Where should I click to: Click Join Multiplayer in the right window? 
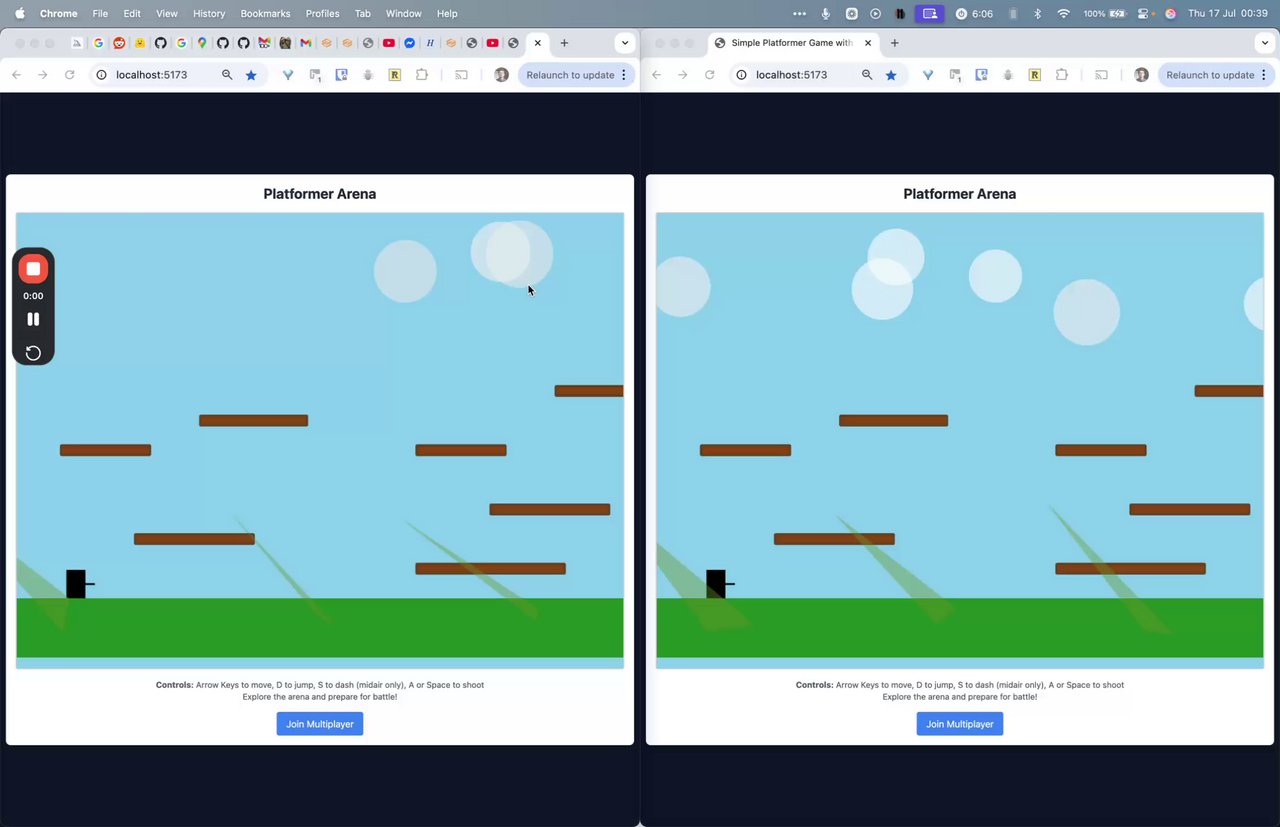960,724
